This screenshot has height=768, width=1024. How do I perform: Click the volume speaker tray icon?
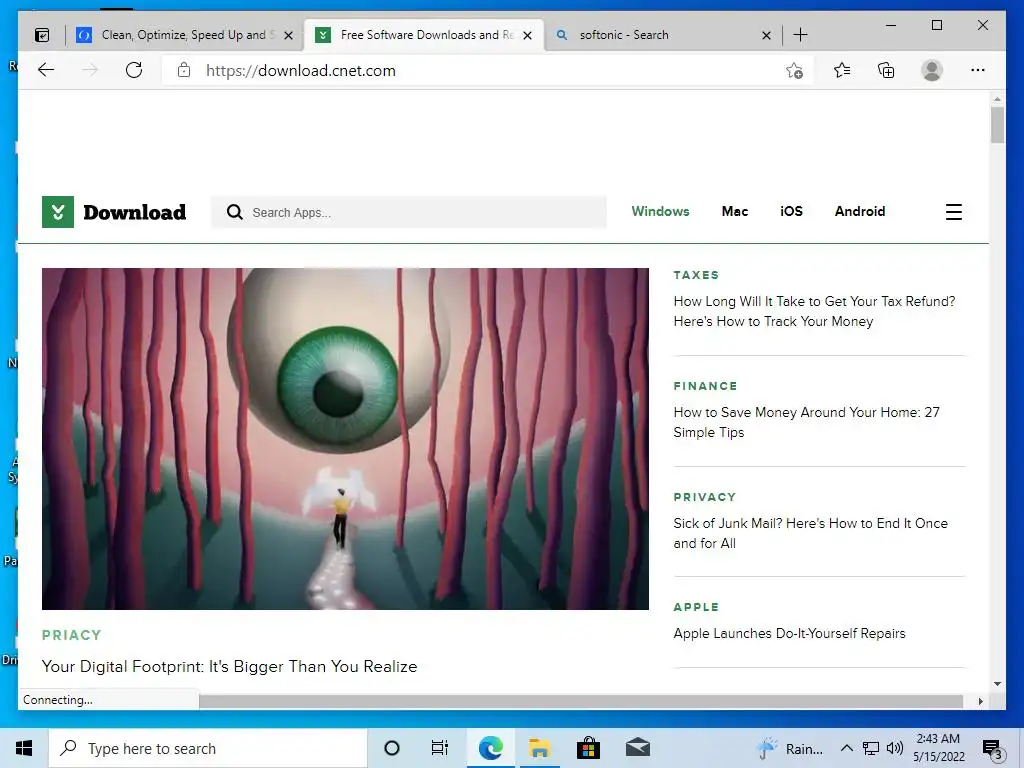tap(895, 748)
